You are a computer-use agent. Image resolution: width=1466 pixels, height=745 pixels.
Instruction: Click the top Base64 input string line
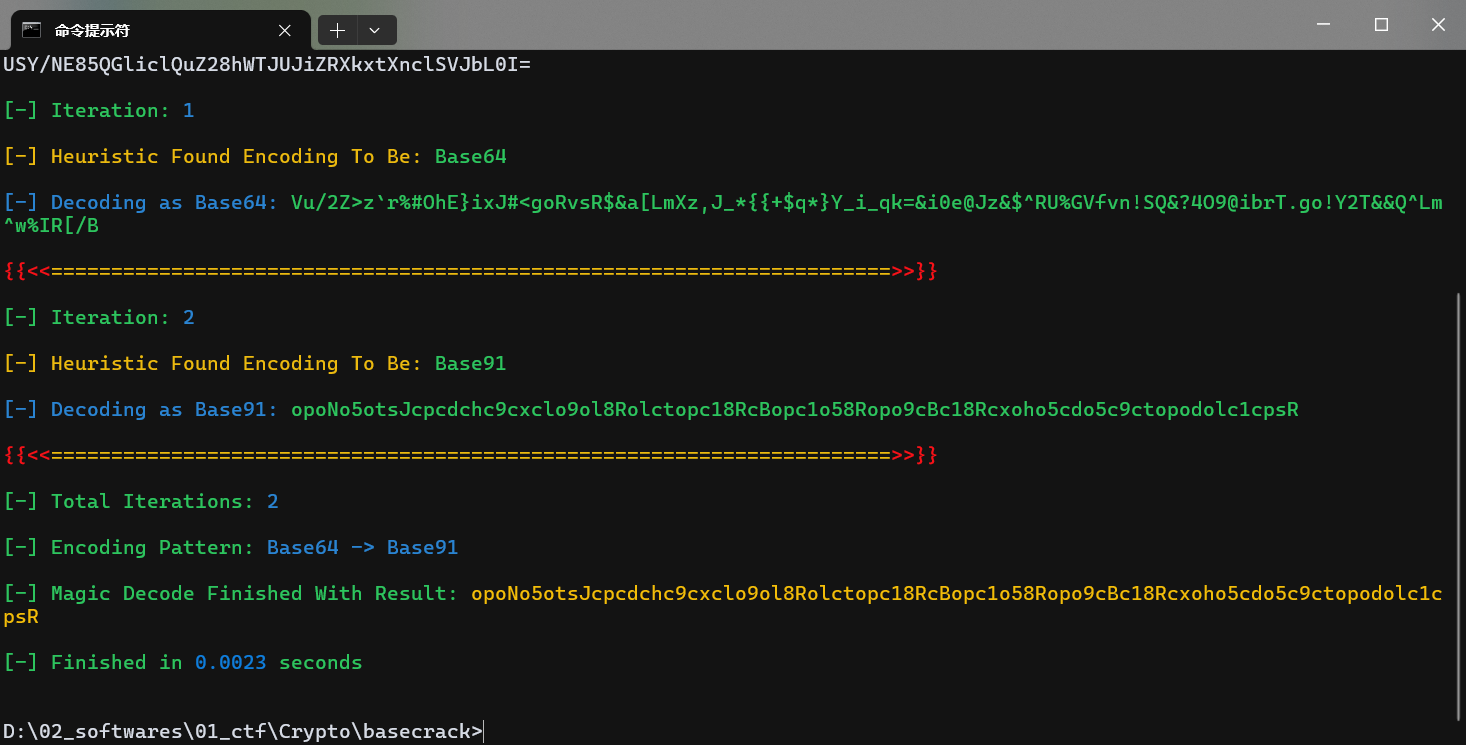(267, 65)
